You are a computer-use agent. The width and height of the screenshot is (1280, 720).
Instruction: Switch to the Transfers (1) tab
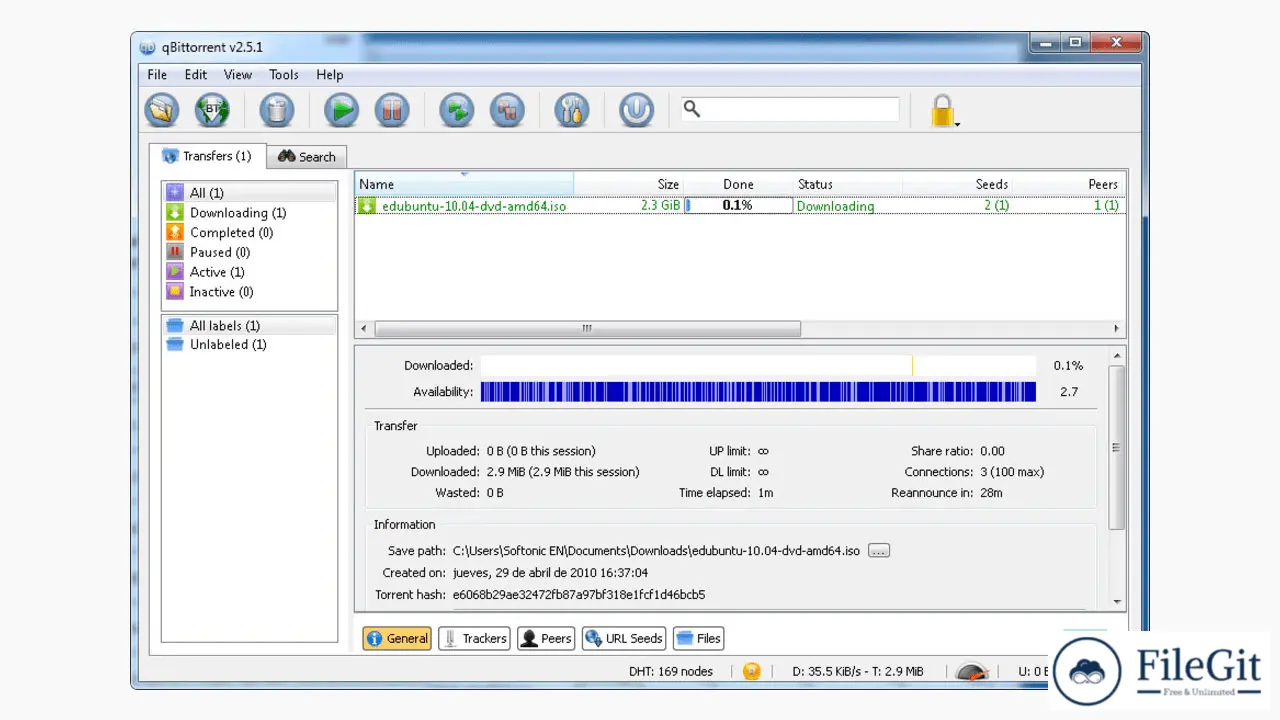[x=208, y=156]
